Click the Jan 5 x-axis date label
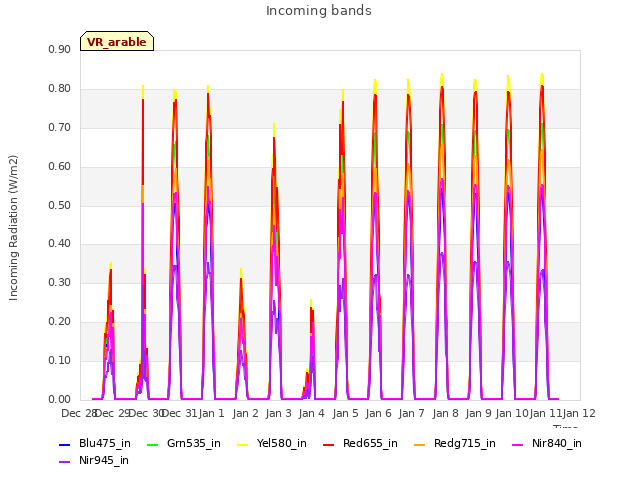This screenshot has width=640, height=480. (x=345, y=413)
